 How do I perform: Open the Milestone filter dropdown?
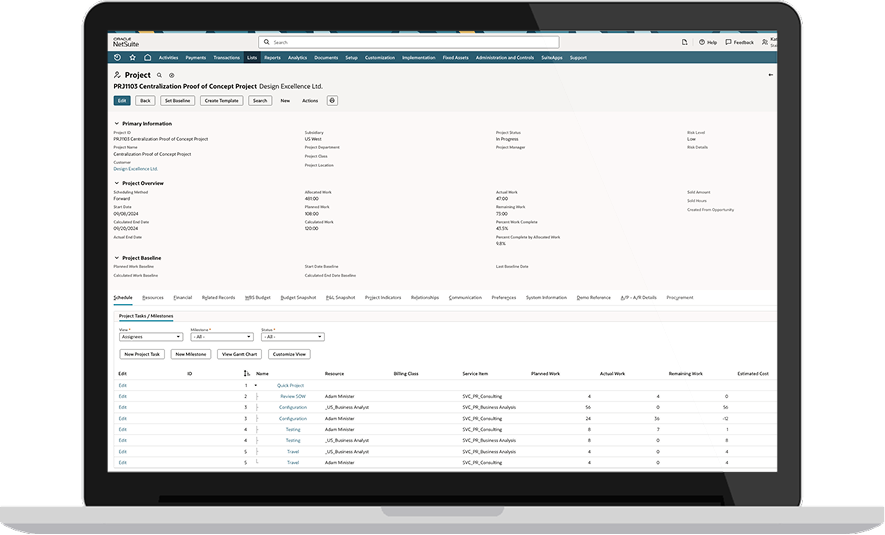222,337
